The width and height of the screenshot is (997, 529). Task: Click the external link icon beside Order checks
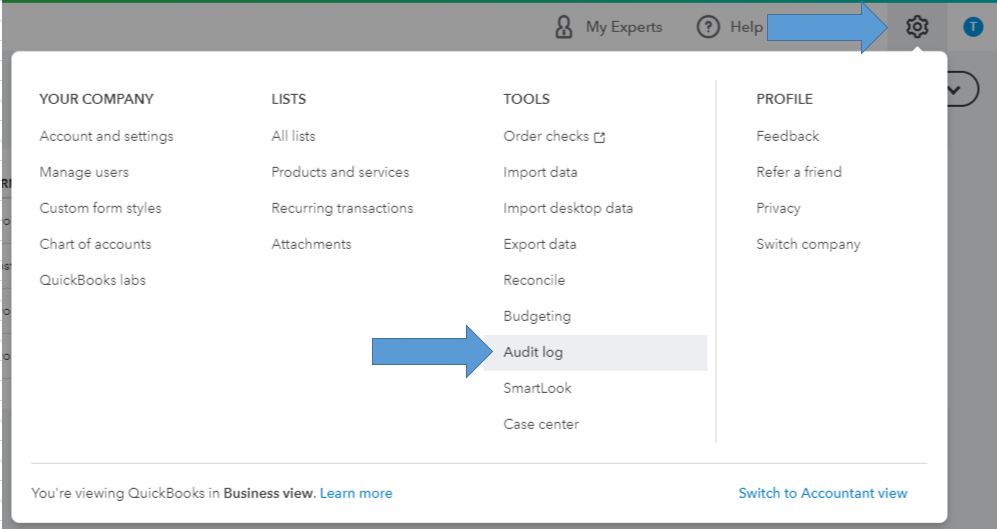pyautogui.click(x=600, y=137)
